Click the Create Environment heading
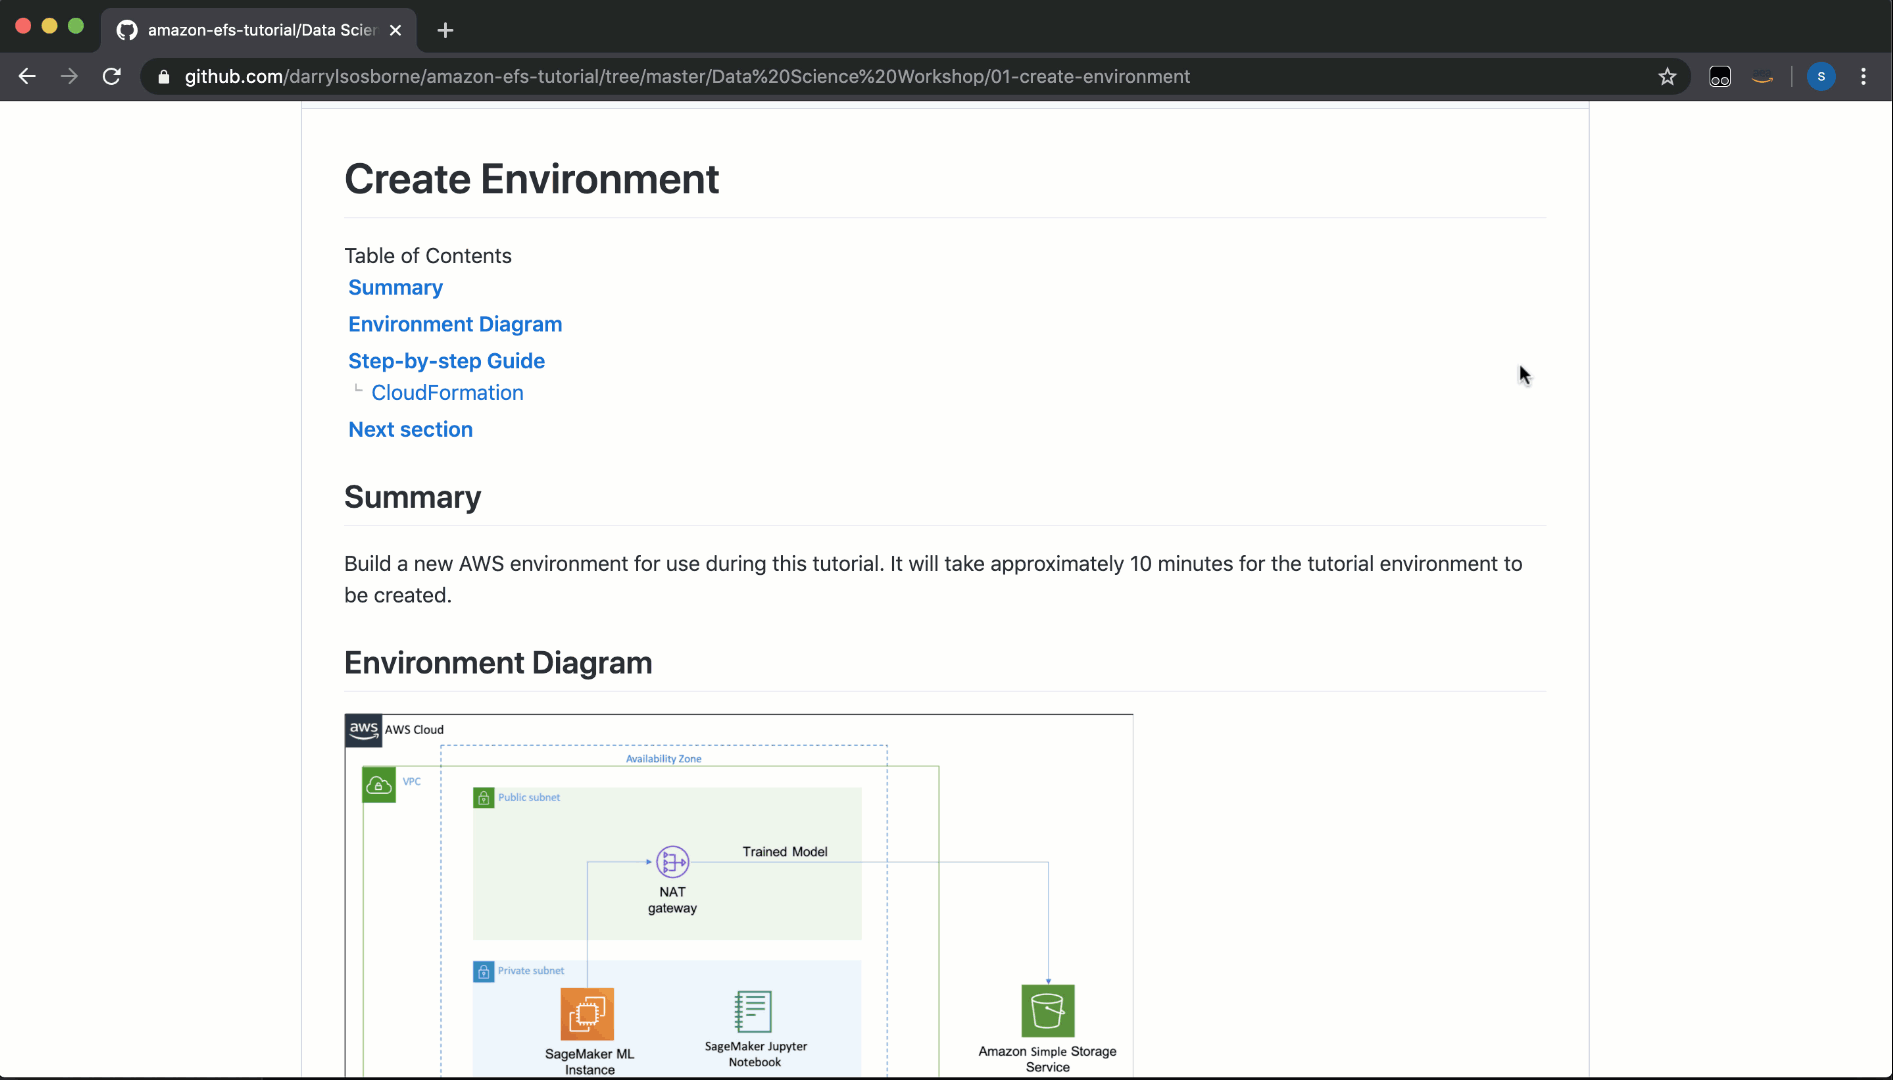The image size is (1893, 1080). tap(531, 180)
